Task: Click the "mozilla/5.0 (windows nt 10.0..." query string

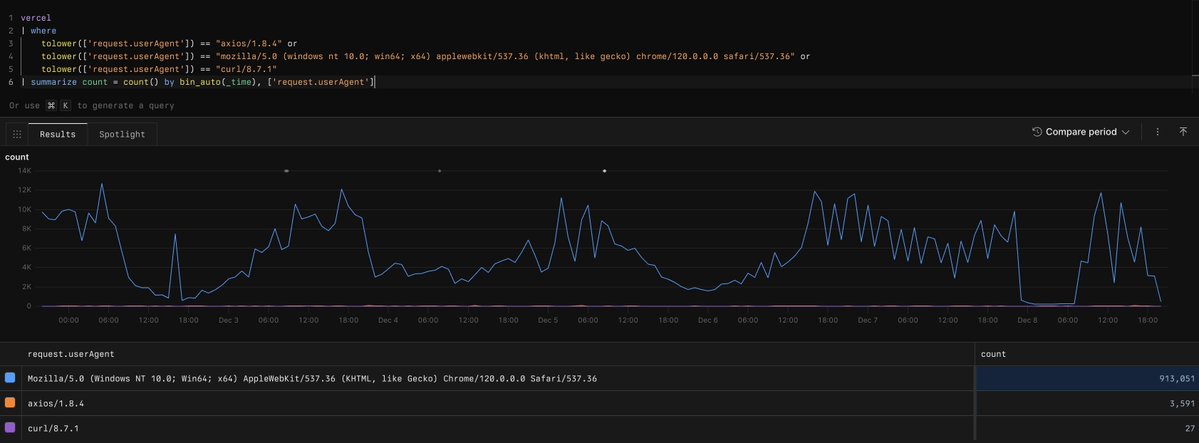Action: [505, 56]
